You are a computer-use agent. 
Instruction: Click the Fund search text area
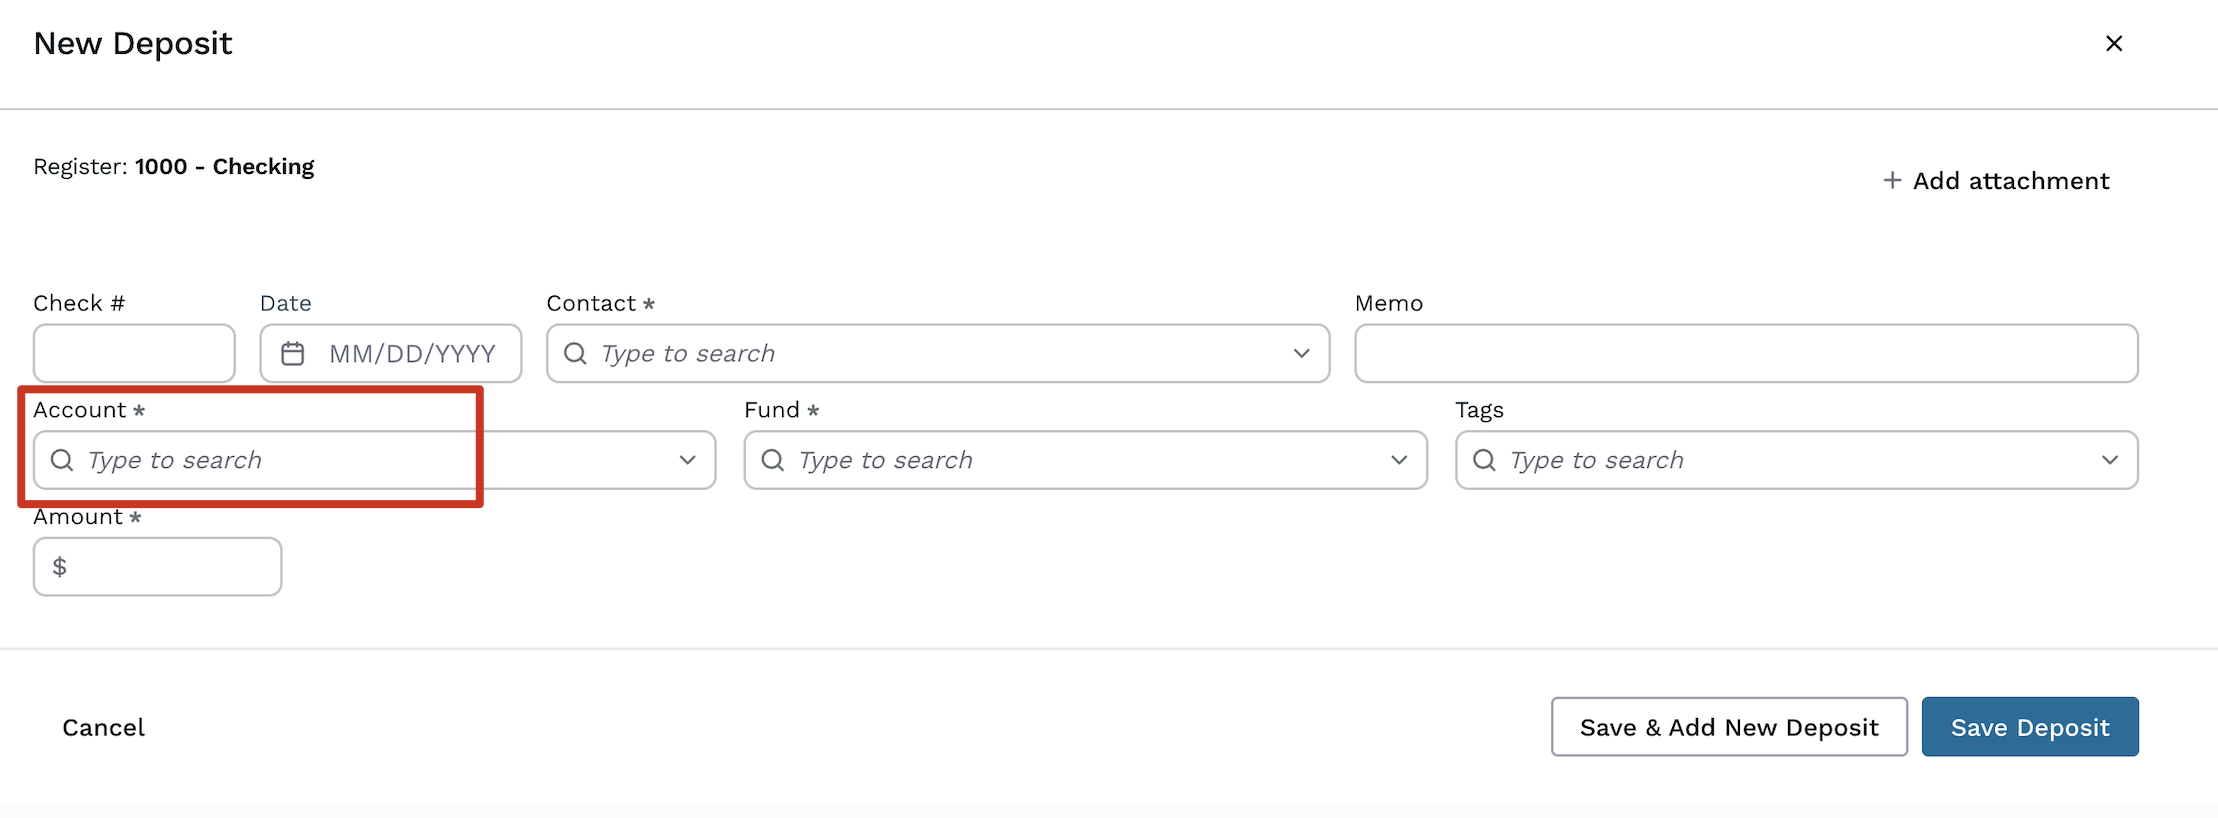point(1080,460)
